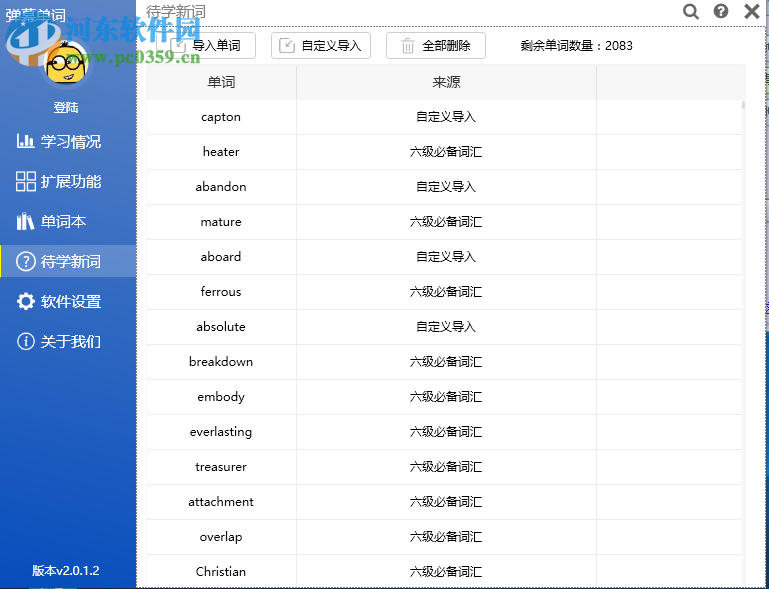Close the window with X icon

(x=752, y=11)
